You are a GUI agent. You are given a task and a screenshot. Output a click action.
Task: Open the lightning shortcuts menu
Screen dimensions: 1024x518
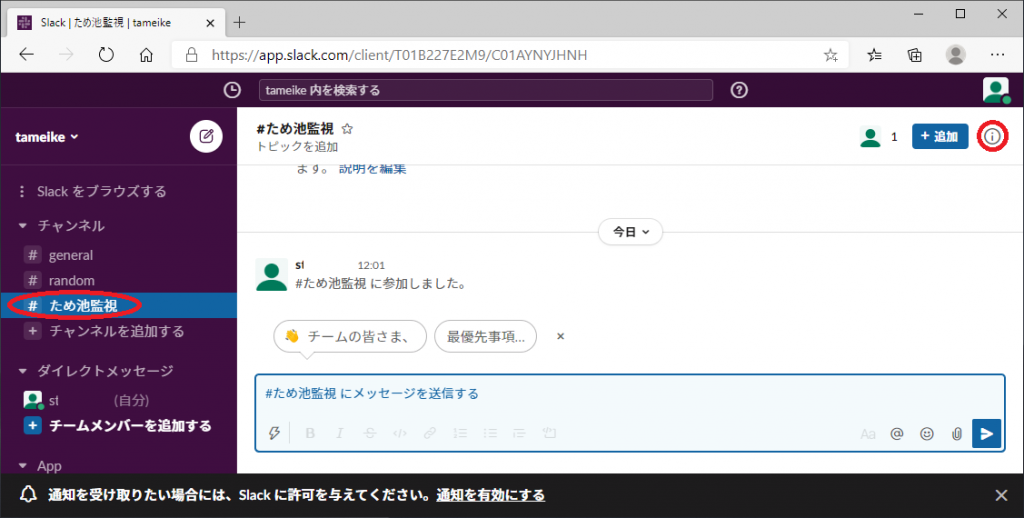click(274, 433)
